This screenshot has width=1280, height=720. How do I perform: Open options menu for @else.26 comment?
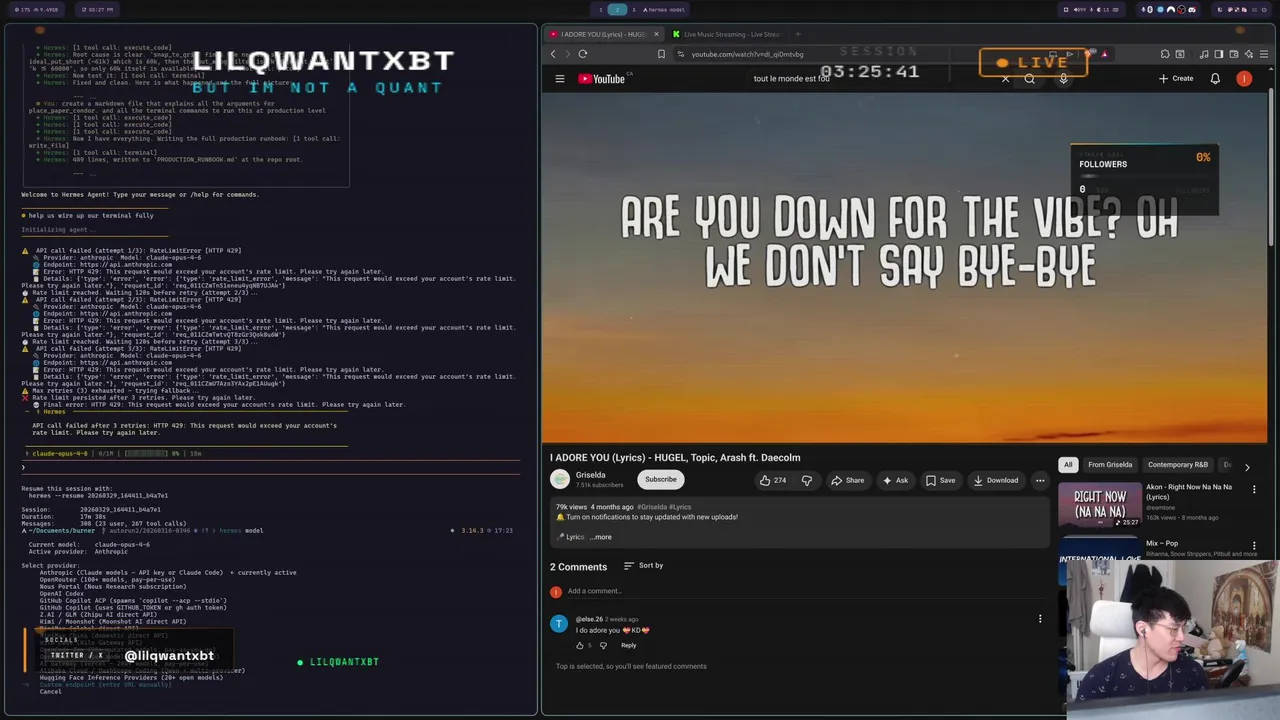pos(1040,619)
